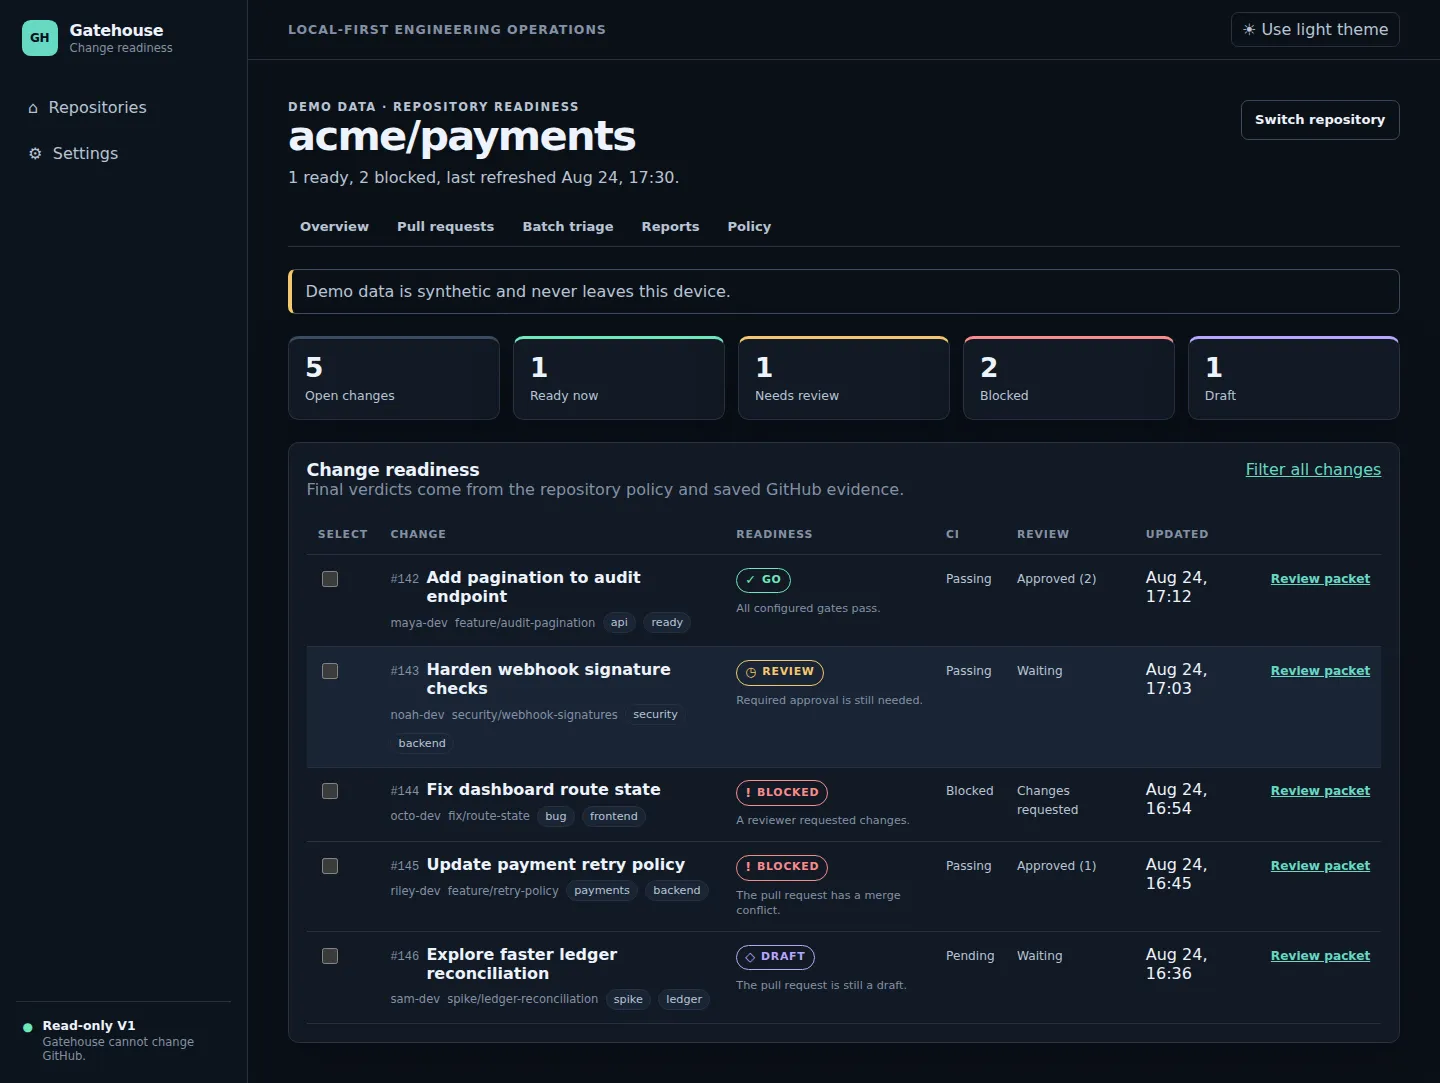Viewport: 1440px width, 1083px height.
Task: Open the Policy tab
Action: (749, 227)
